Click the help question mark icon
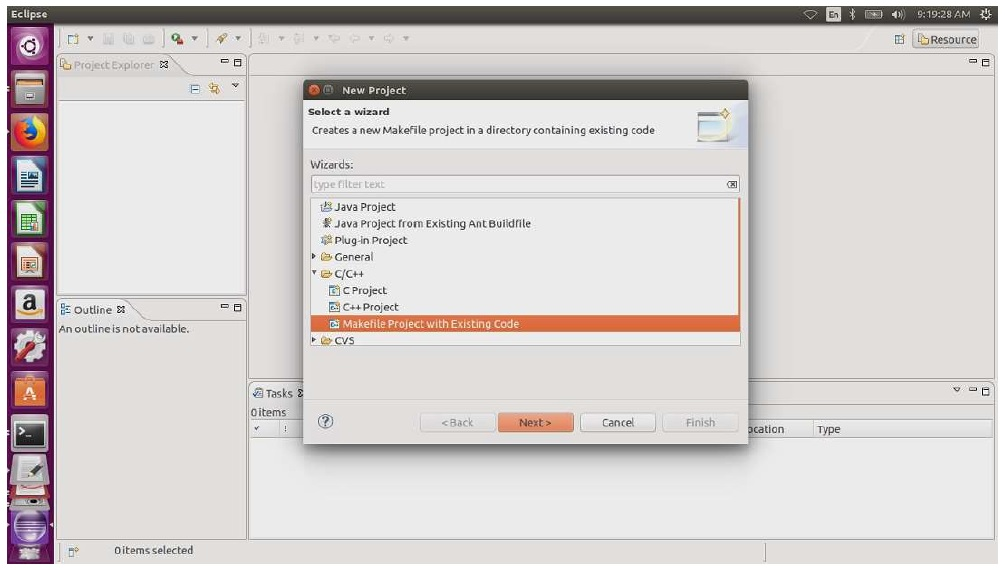 coord(325,422)
